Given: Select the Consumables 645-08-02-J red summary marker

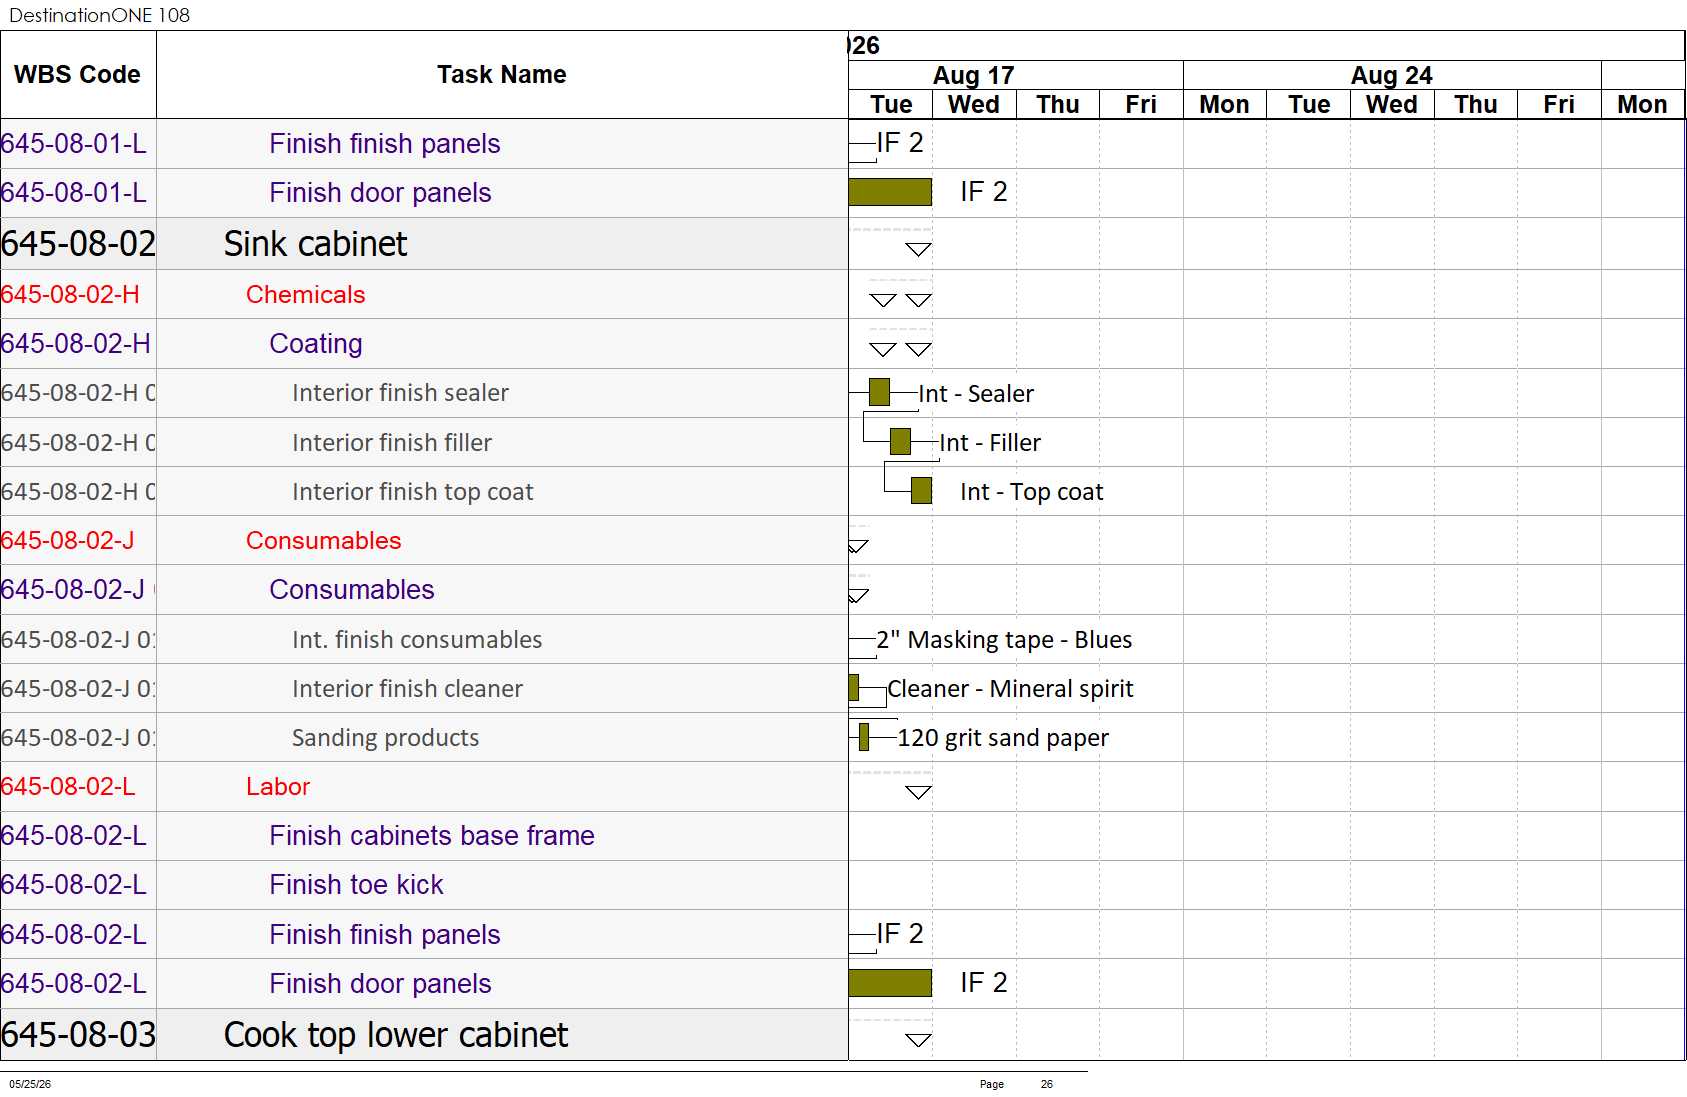Looking at the screenshot, I should pos(858,546).
